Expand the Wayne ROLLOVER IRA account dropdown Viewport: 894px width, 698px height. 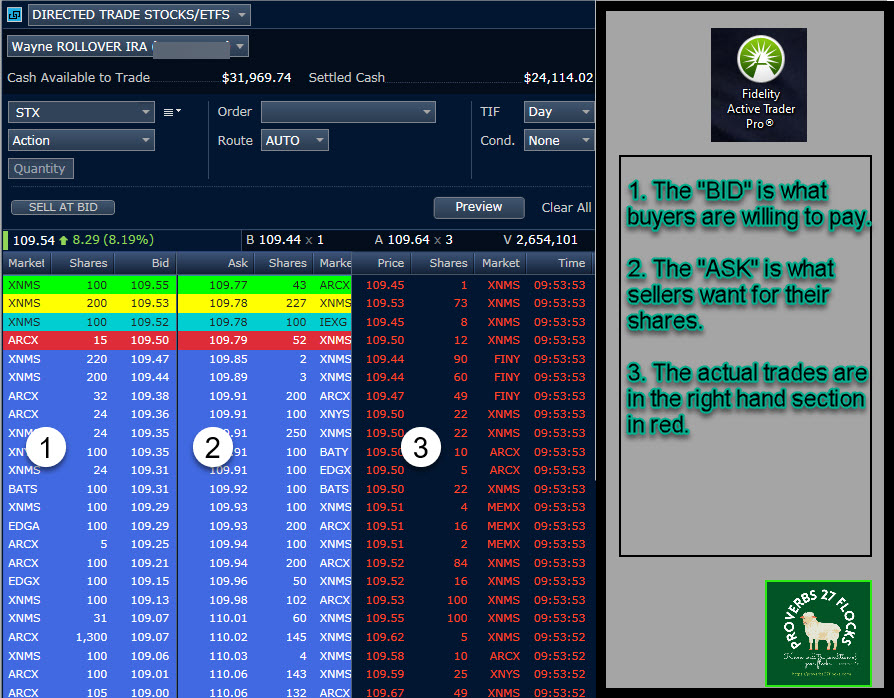pyautogui.click(x=128, y=47)
